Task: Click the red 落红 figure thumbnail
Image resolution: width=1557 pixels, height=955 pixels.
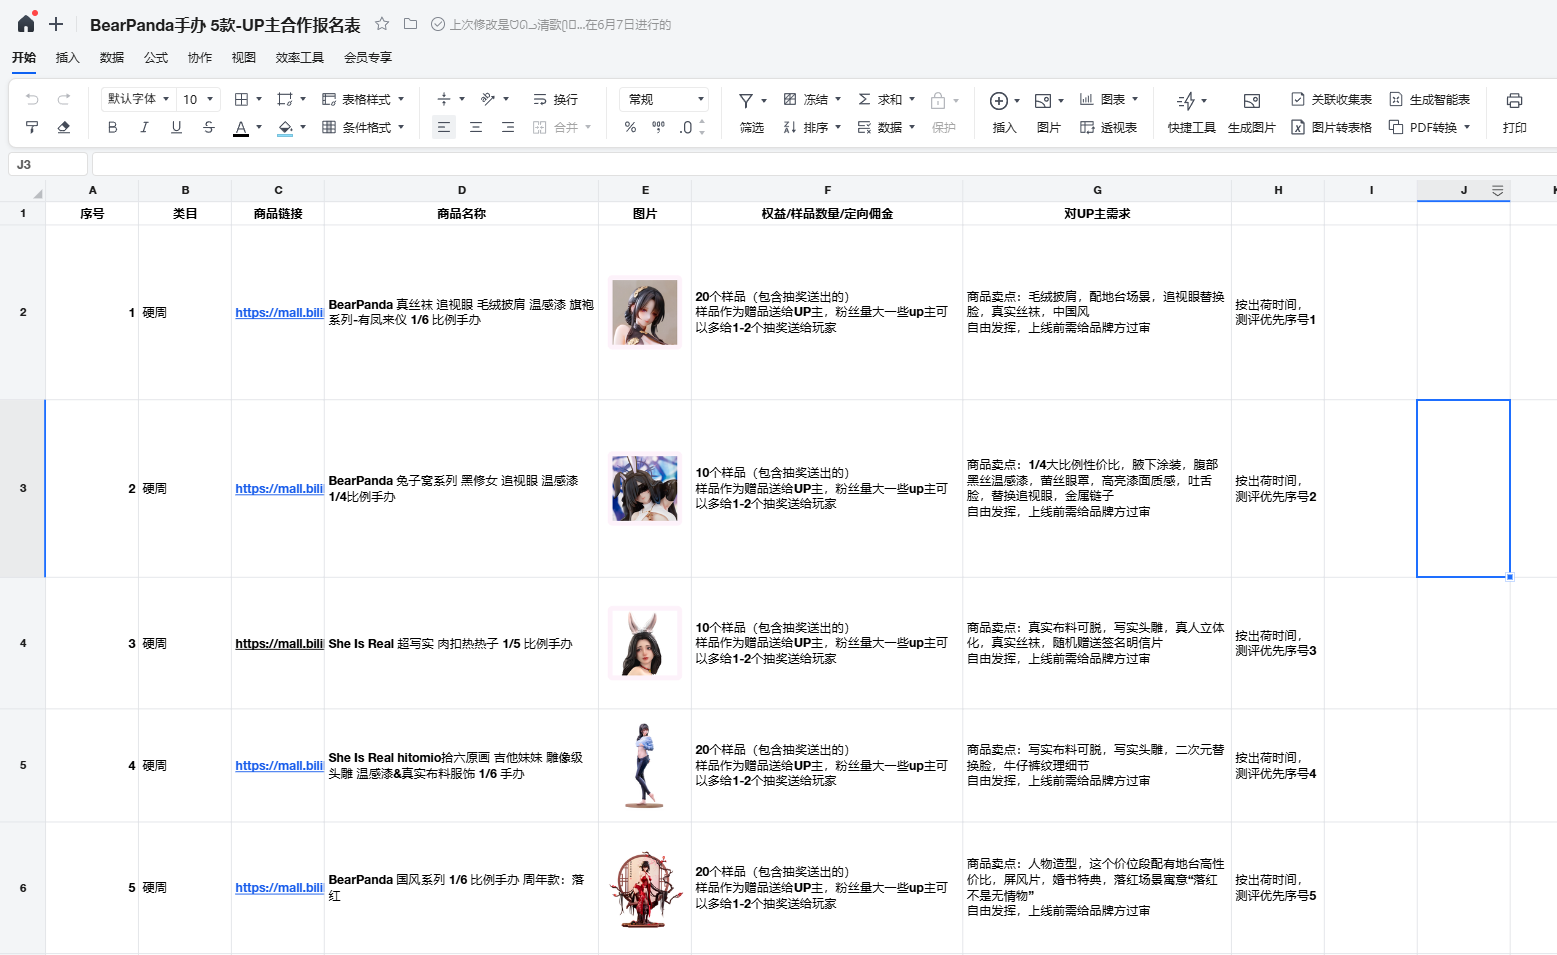Action: tap(645, 888)
